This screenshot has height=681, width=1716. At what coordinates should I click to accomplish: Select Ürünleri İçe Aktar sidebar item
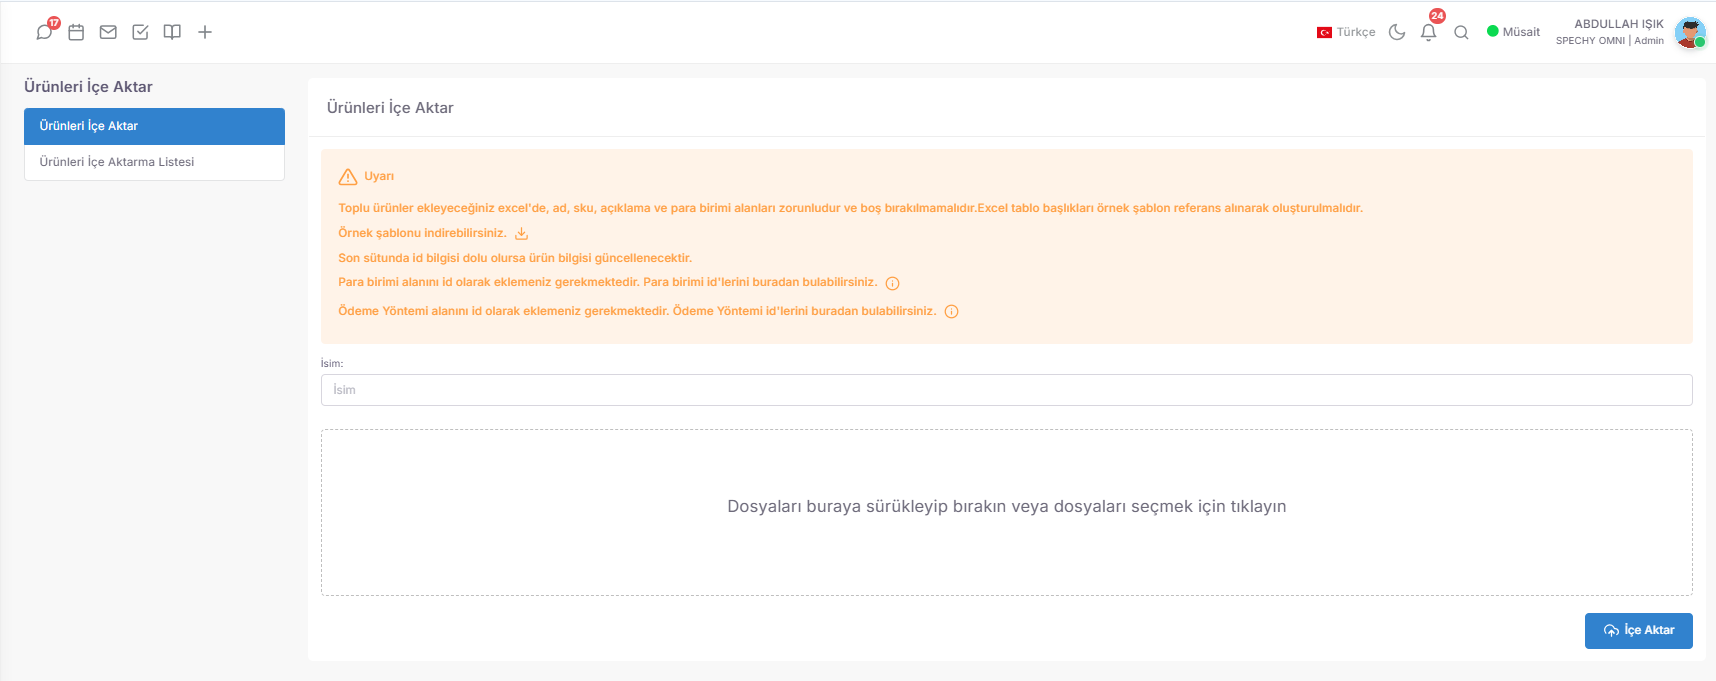[x=154, y=126]
